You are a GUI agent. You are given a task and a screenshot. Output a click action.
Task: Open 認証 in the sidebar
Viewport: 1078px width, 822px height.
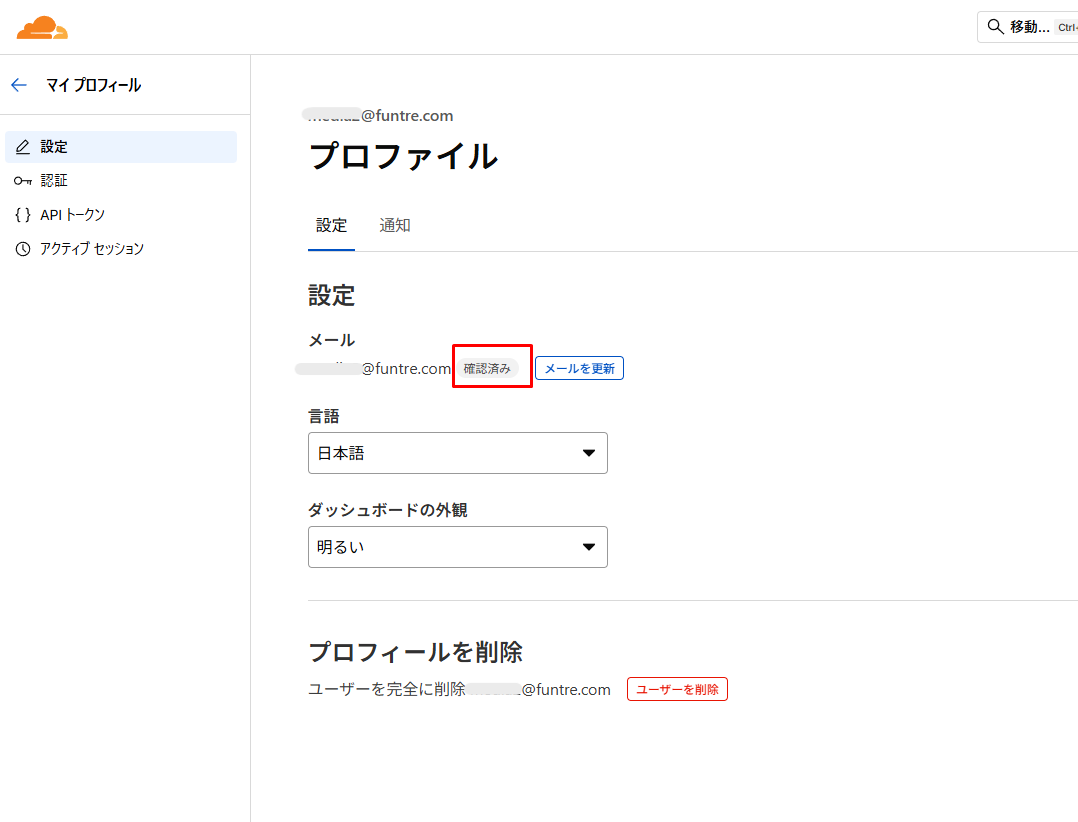(54, 181)
